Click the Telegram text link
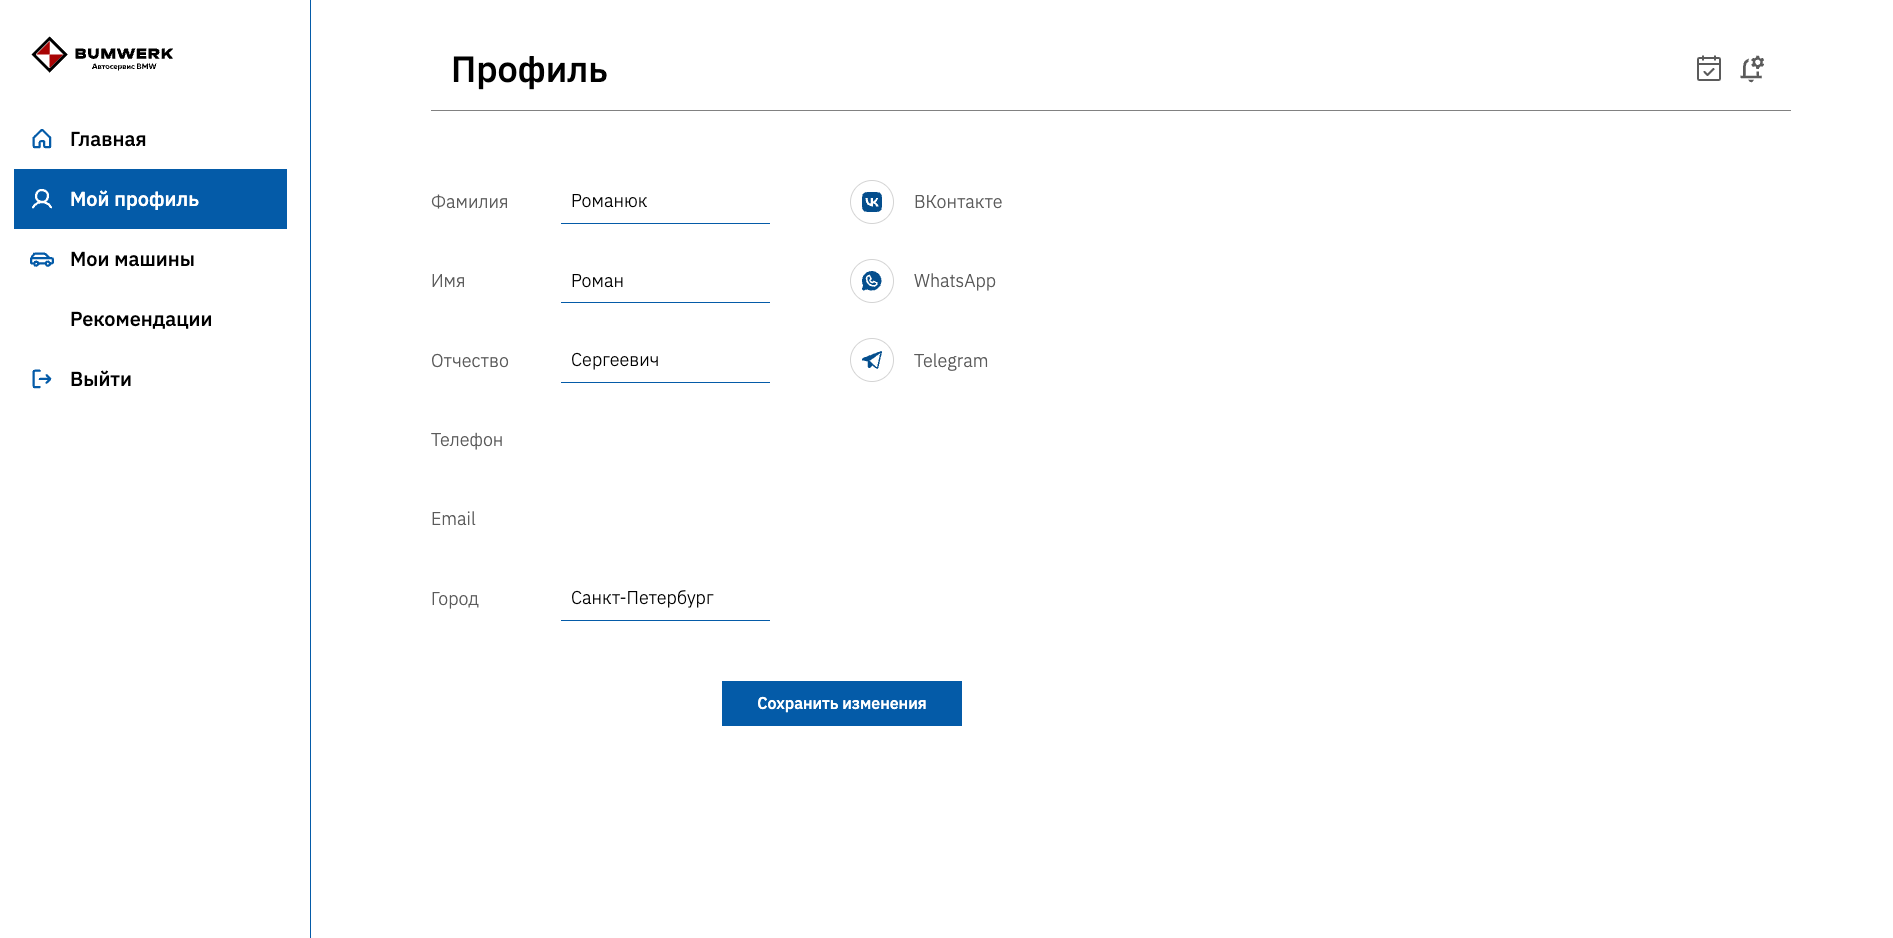The image size is (1893, 938). [x=950, y=361]
